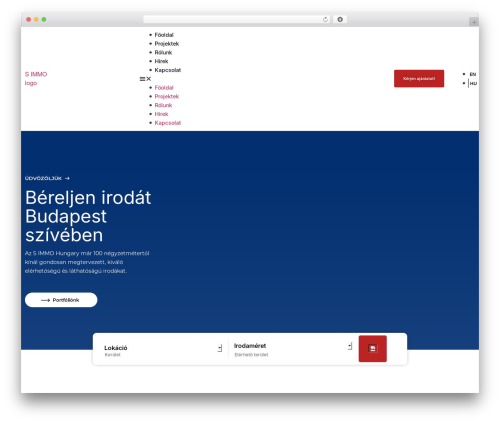Click the browser address bar
The width and height of the screenshot is (500, 423).
click(x=237, y=19)
